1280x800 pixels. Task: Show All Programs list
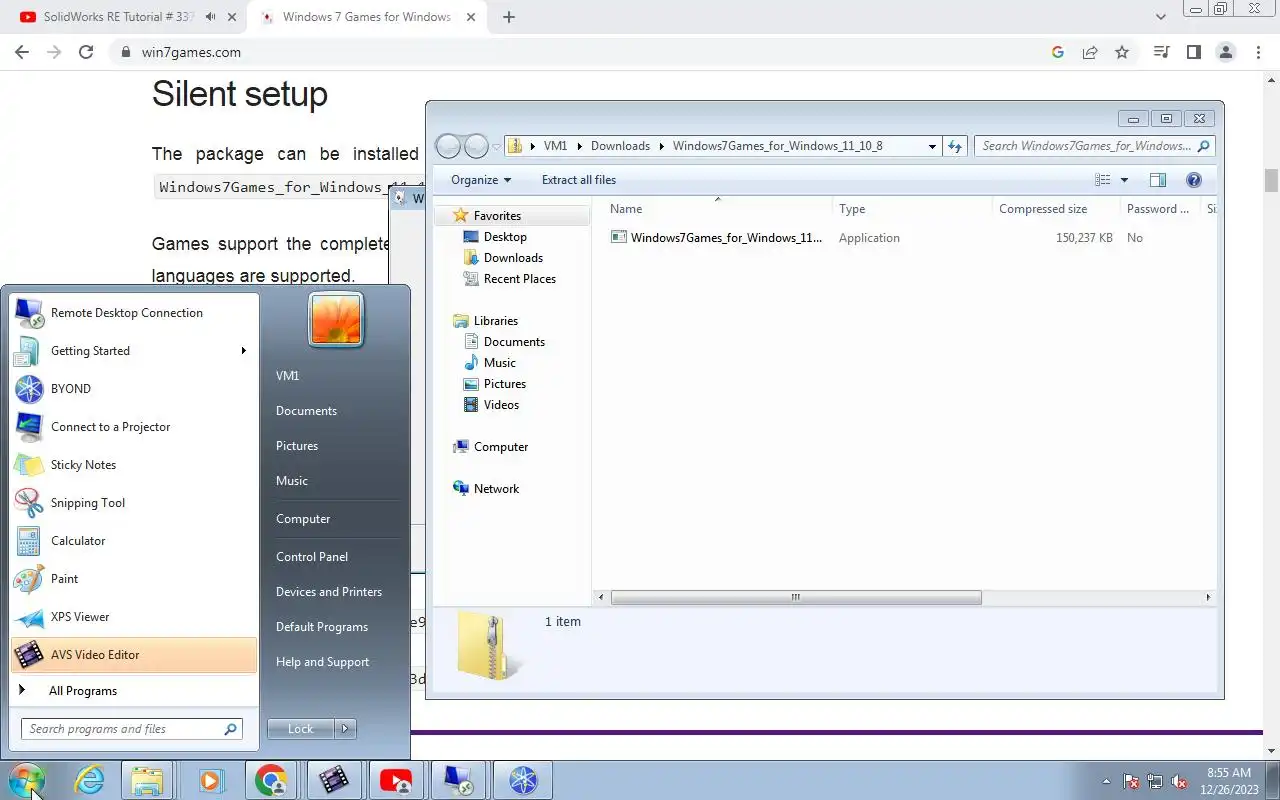click(134, 691)
